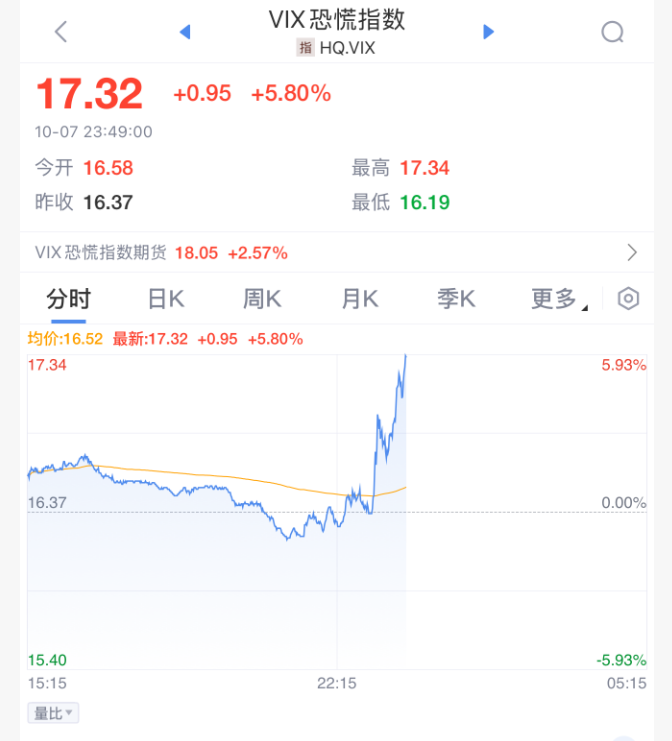This screenshot has height=741, width=672.
Task: Go to next index with right triangle
Action: pos(489,32)
